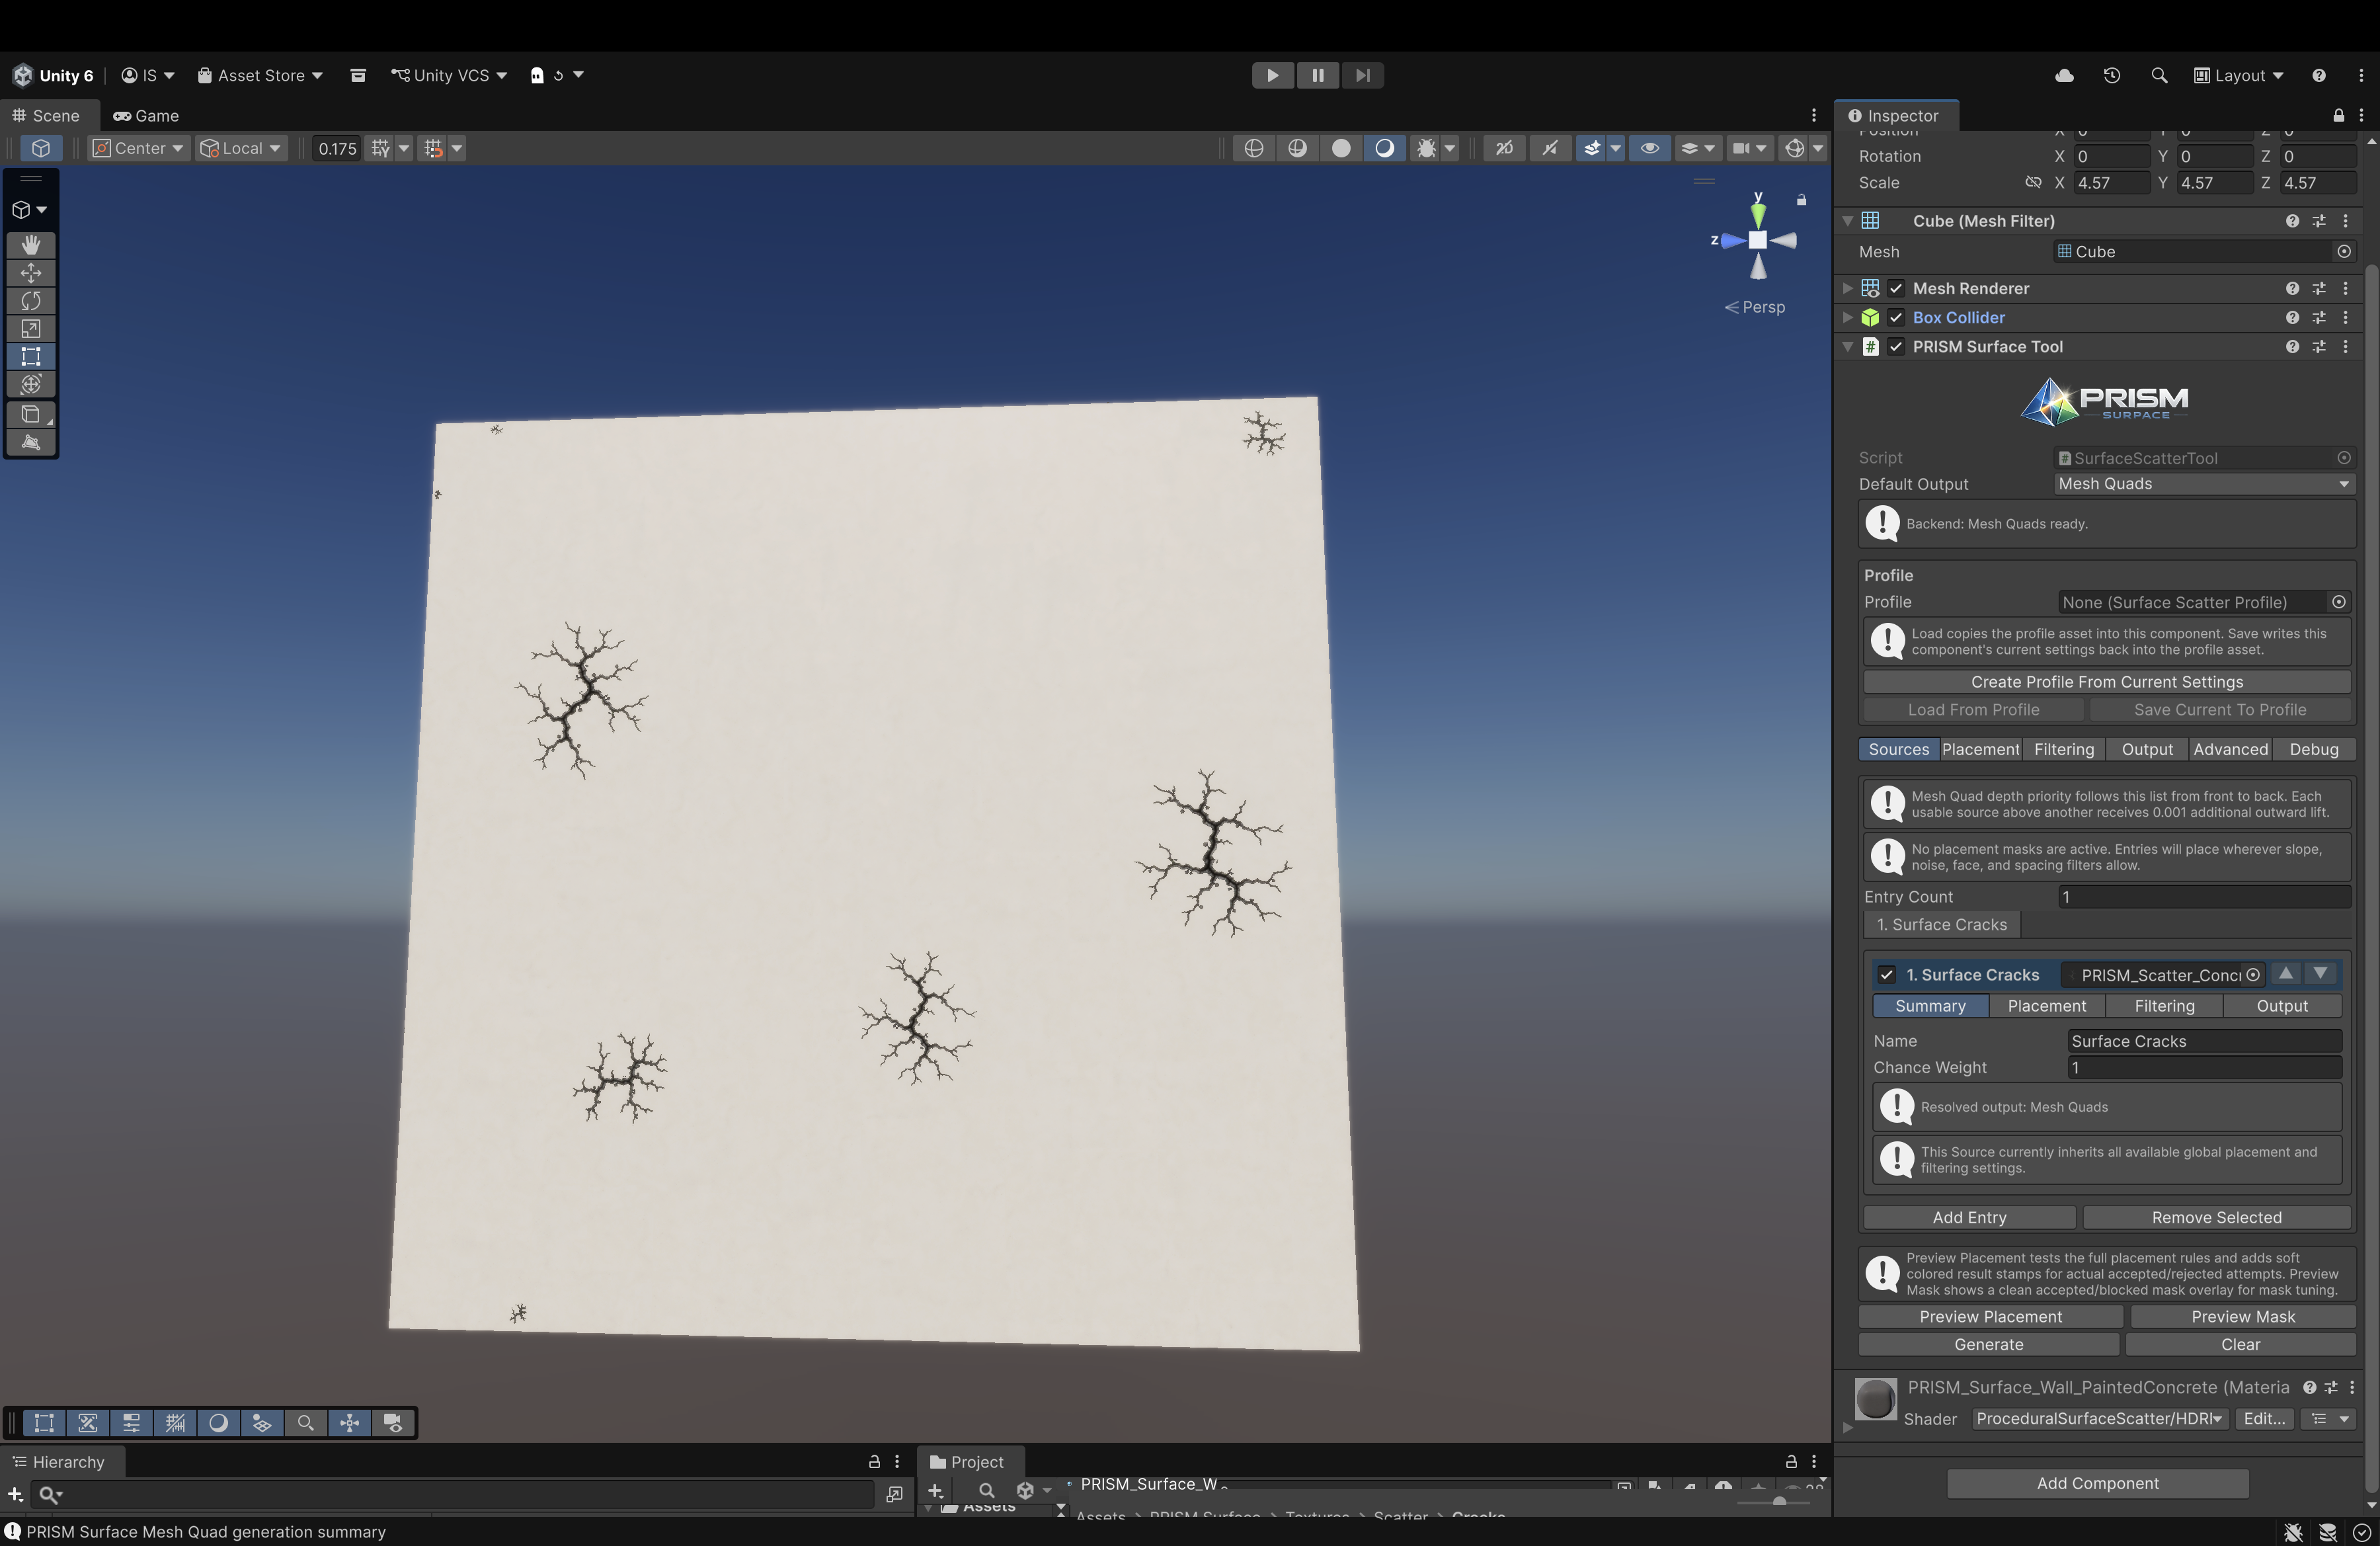
Task: Click the Step forward button
Action: pyautogui.click(x=1362, y=75)
